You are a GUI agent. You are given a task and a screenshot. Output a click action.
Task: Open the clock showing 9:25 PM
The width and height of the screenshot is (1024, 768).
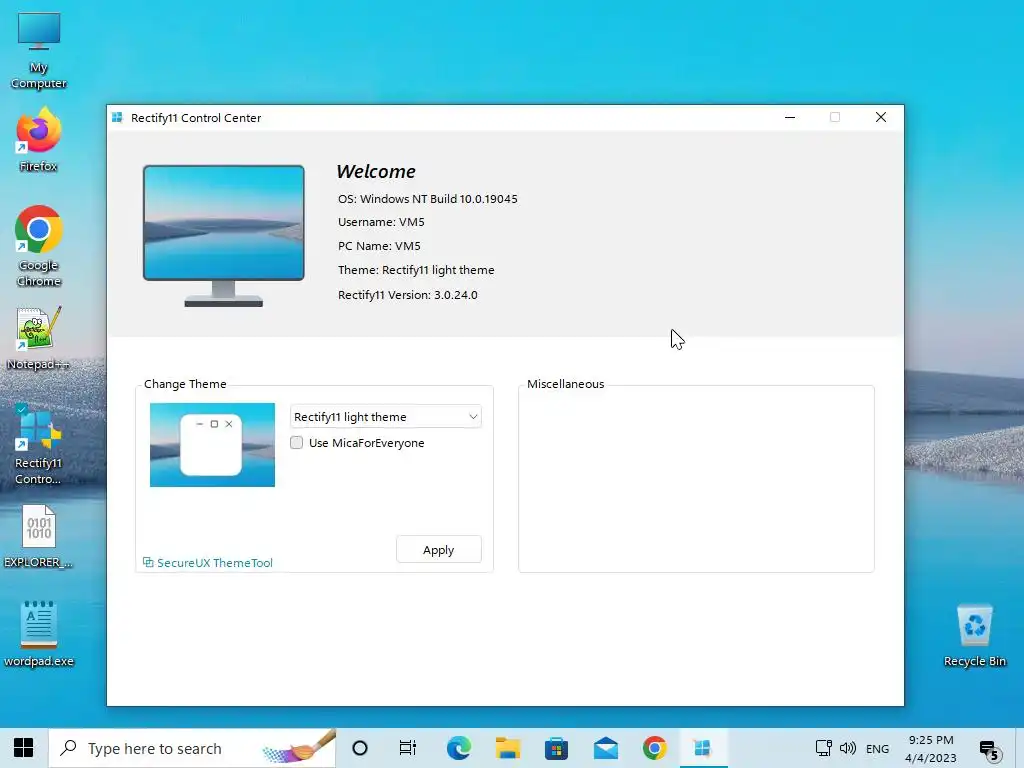click(x=931, y=748)
